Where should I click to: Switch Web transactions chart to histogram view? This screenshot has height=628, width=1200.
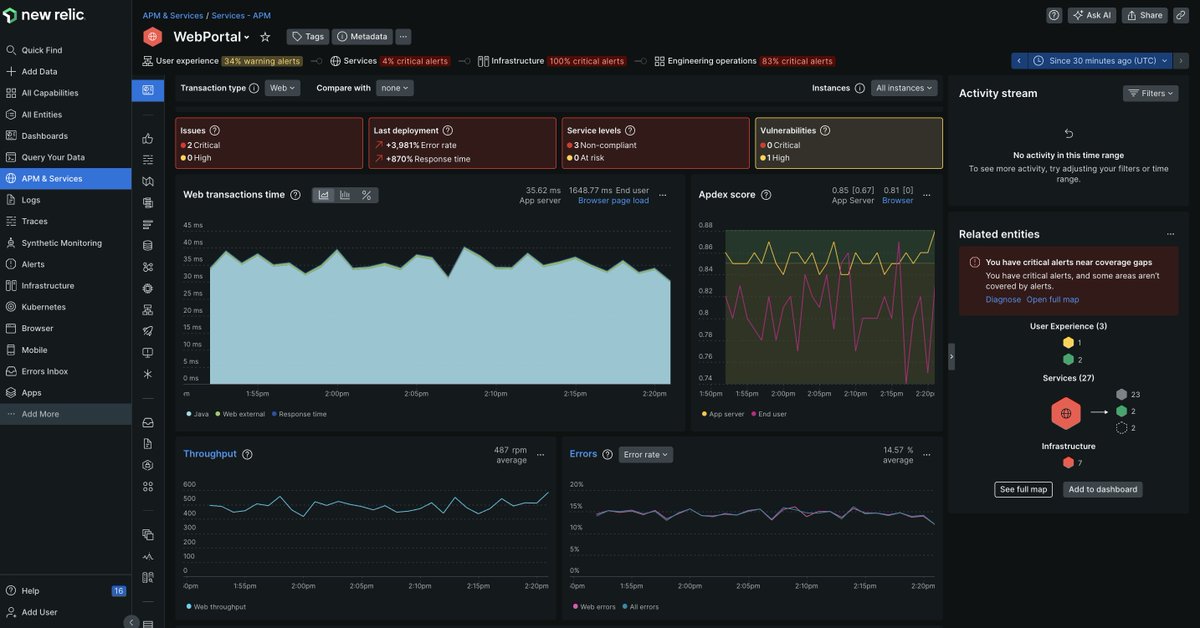click(345, 195)
